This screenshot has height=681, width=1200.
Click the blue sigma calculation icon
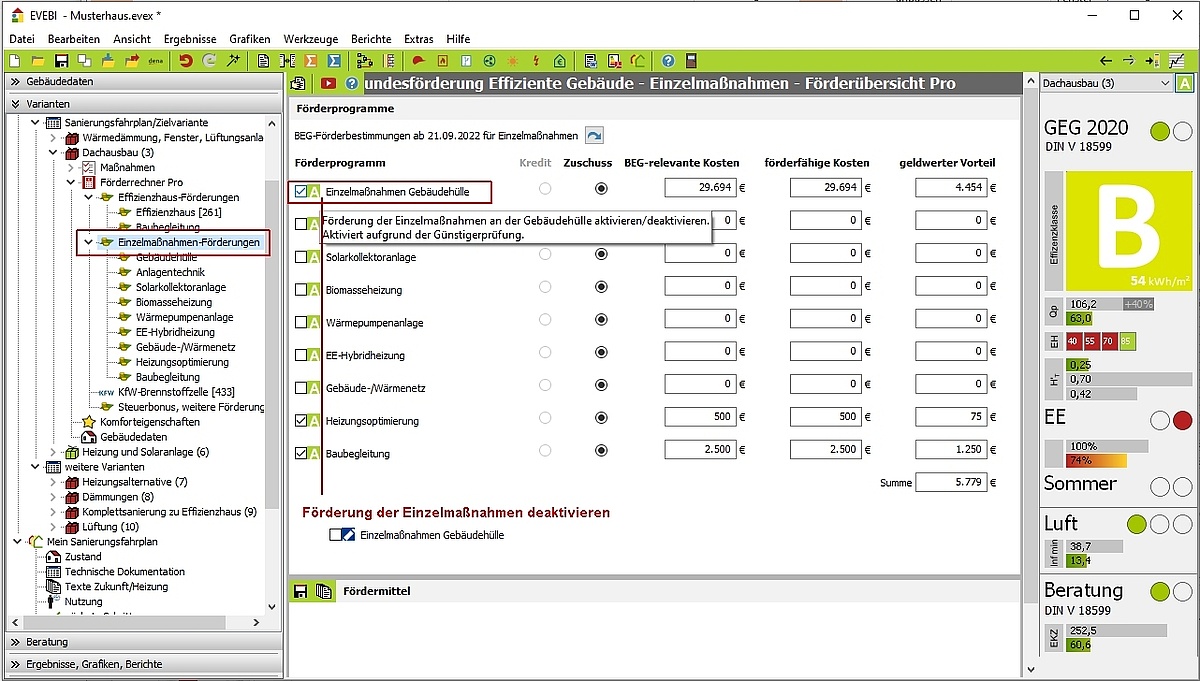pyautogui.click(x=334, y=61)
